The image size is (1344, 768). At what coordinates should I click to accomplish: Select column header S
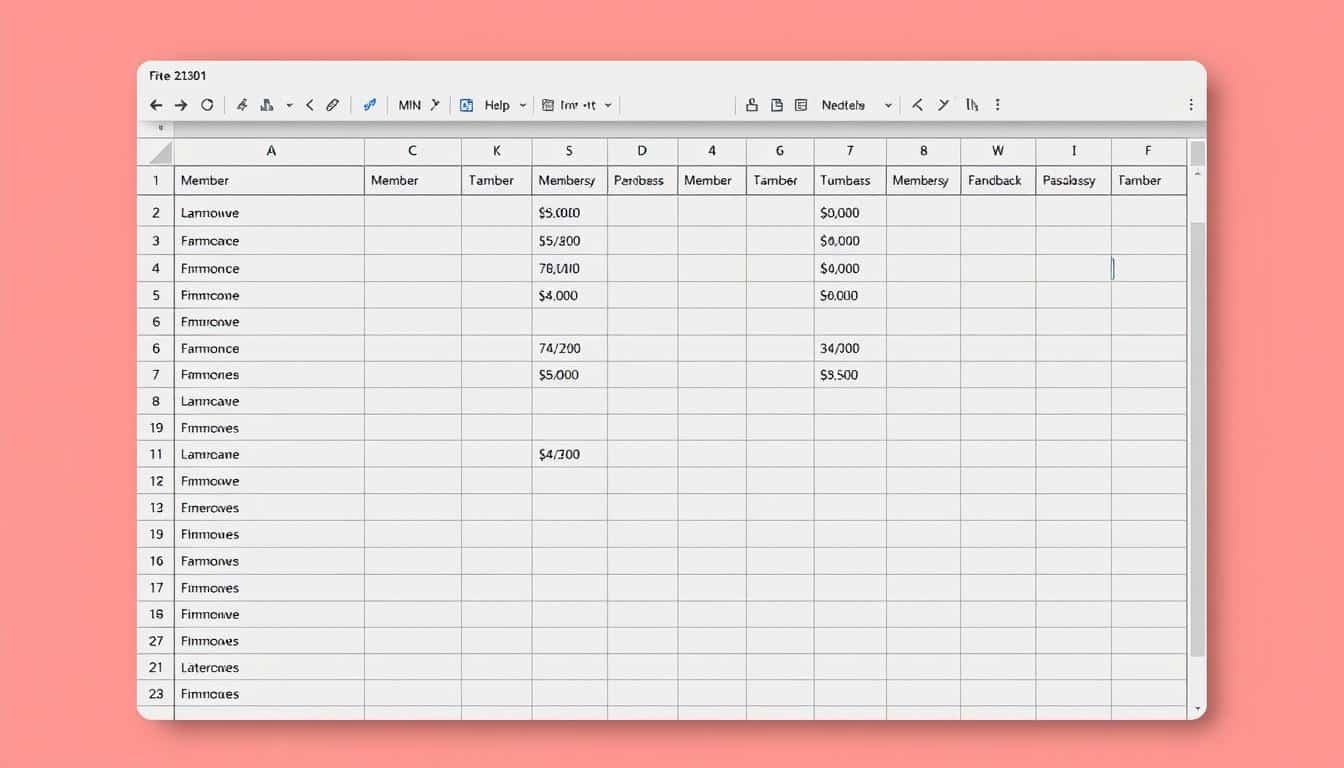569,152
